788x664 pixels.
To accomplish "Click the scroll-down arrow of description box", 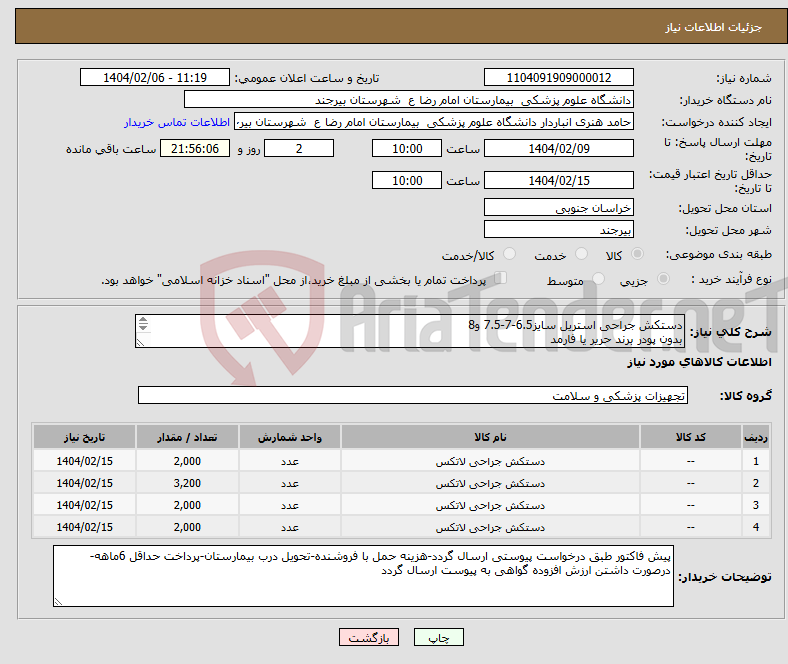I will (x=143, y=327).
